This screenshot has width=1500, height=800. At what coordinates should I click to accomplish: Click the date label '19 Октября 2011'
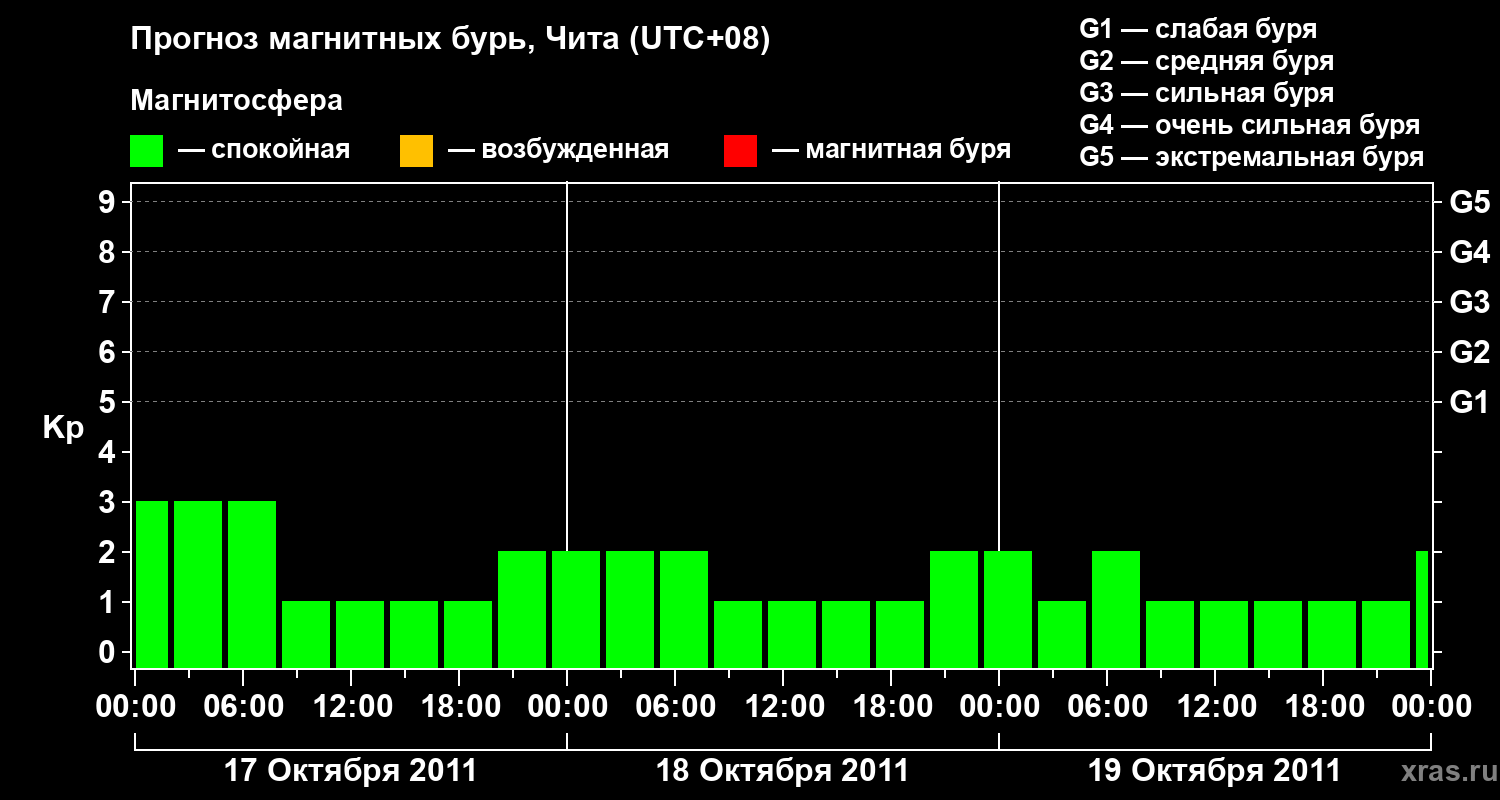[1214, 771]
